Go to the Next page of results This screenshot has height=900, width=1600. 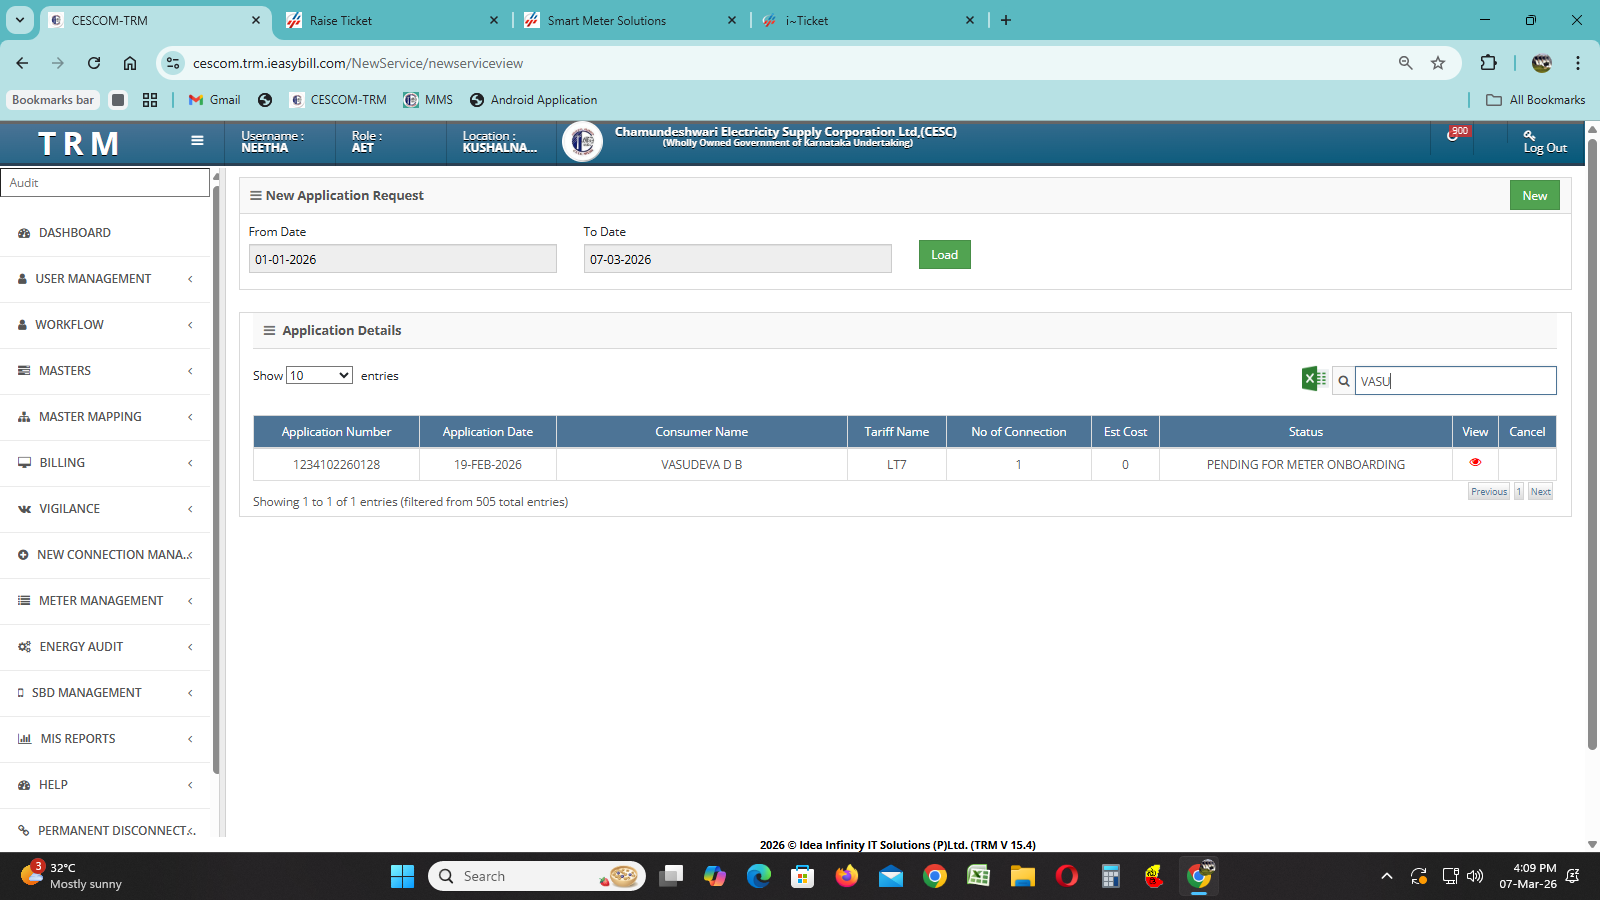click(1540, 492)
